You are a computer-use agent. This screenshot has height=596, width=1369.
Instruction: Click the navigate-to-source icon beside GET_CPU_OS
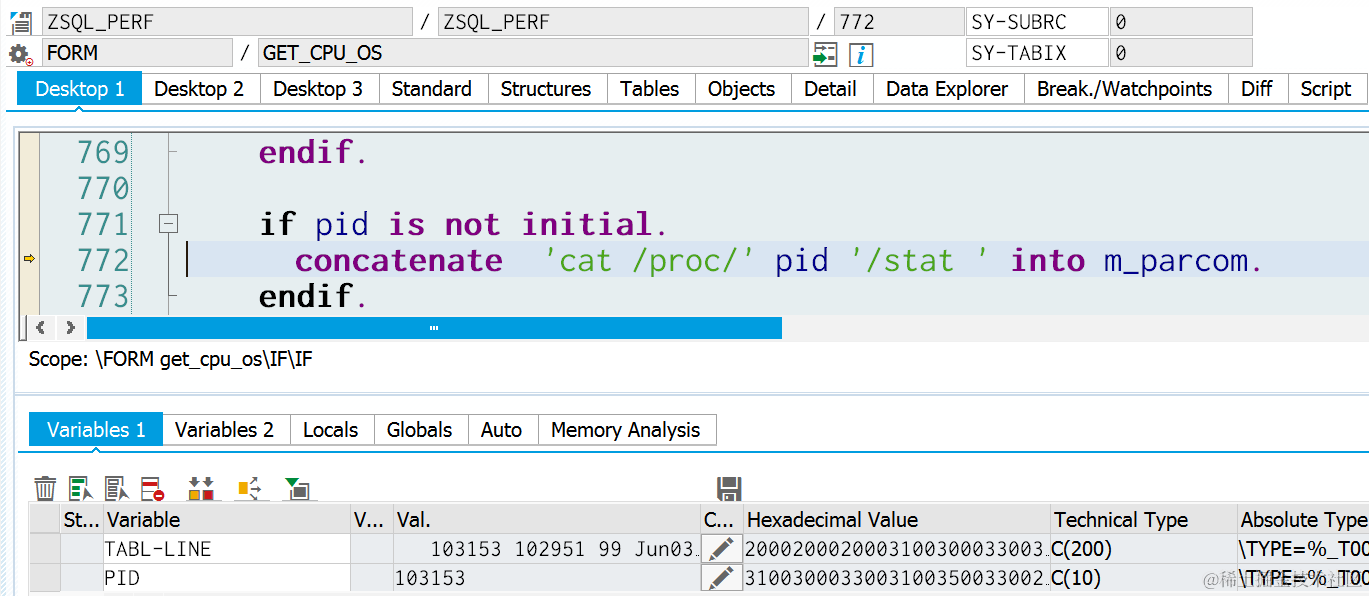click(x=825, y=54)
